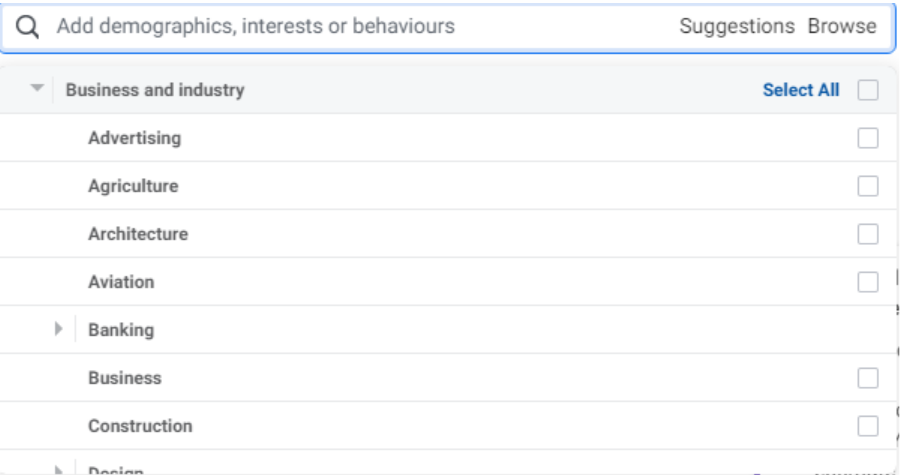
Task: Click the Advertising list item label
Action: [134, 138]
